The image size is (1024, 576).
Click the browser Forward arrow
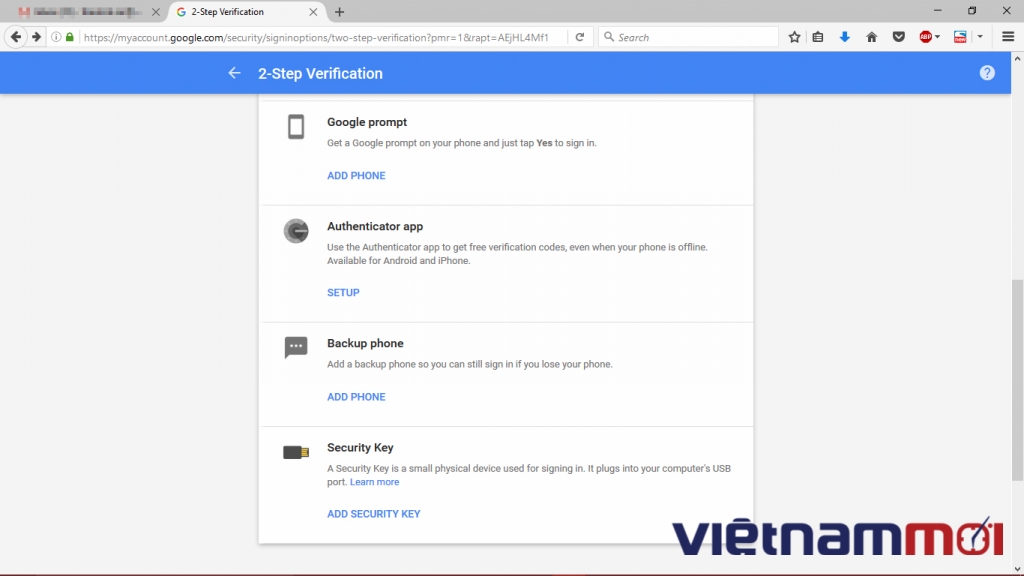[37, 37]
